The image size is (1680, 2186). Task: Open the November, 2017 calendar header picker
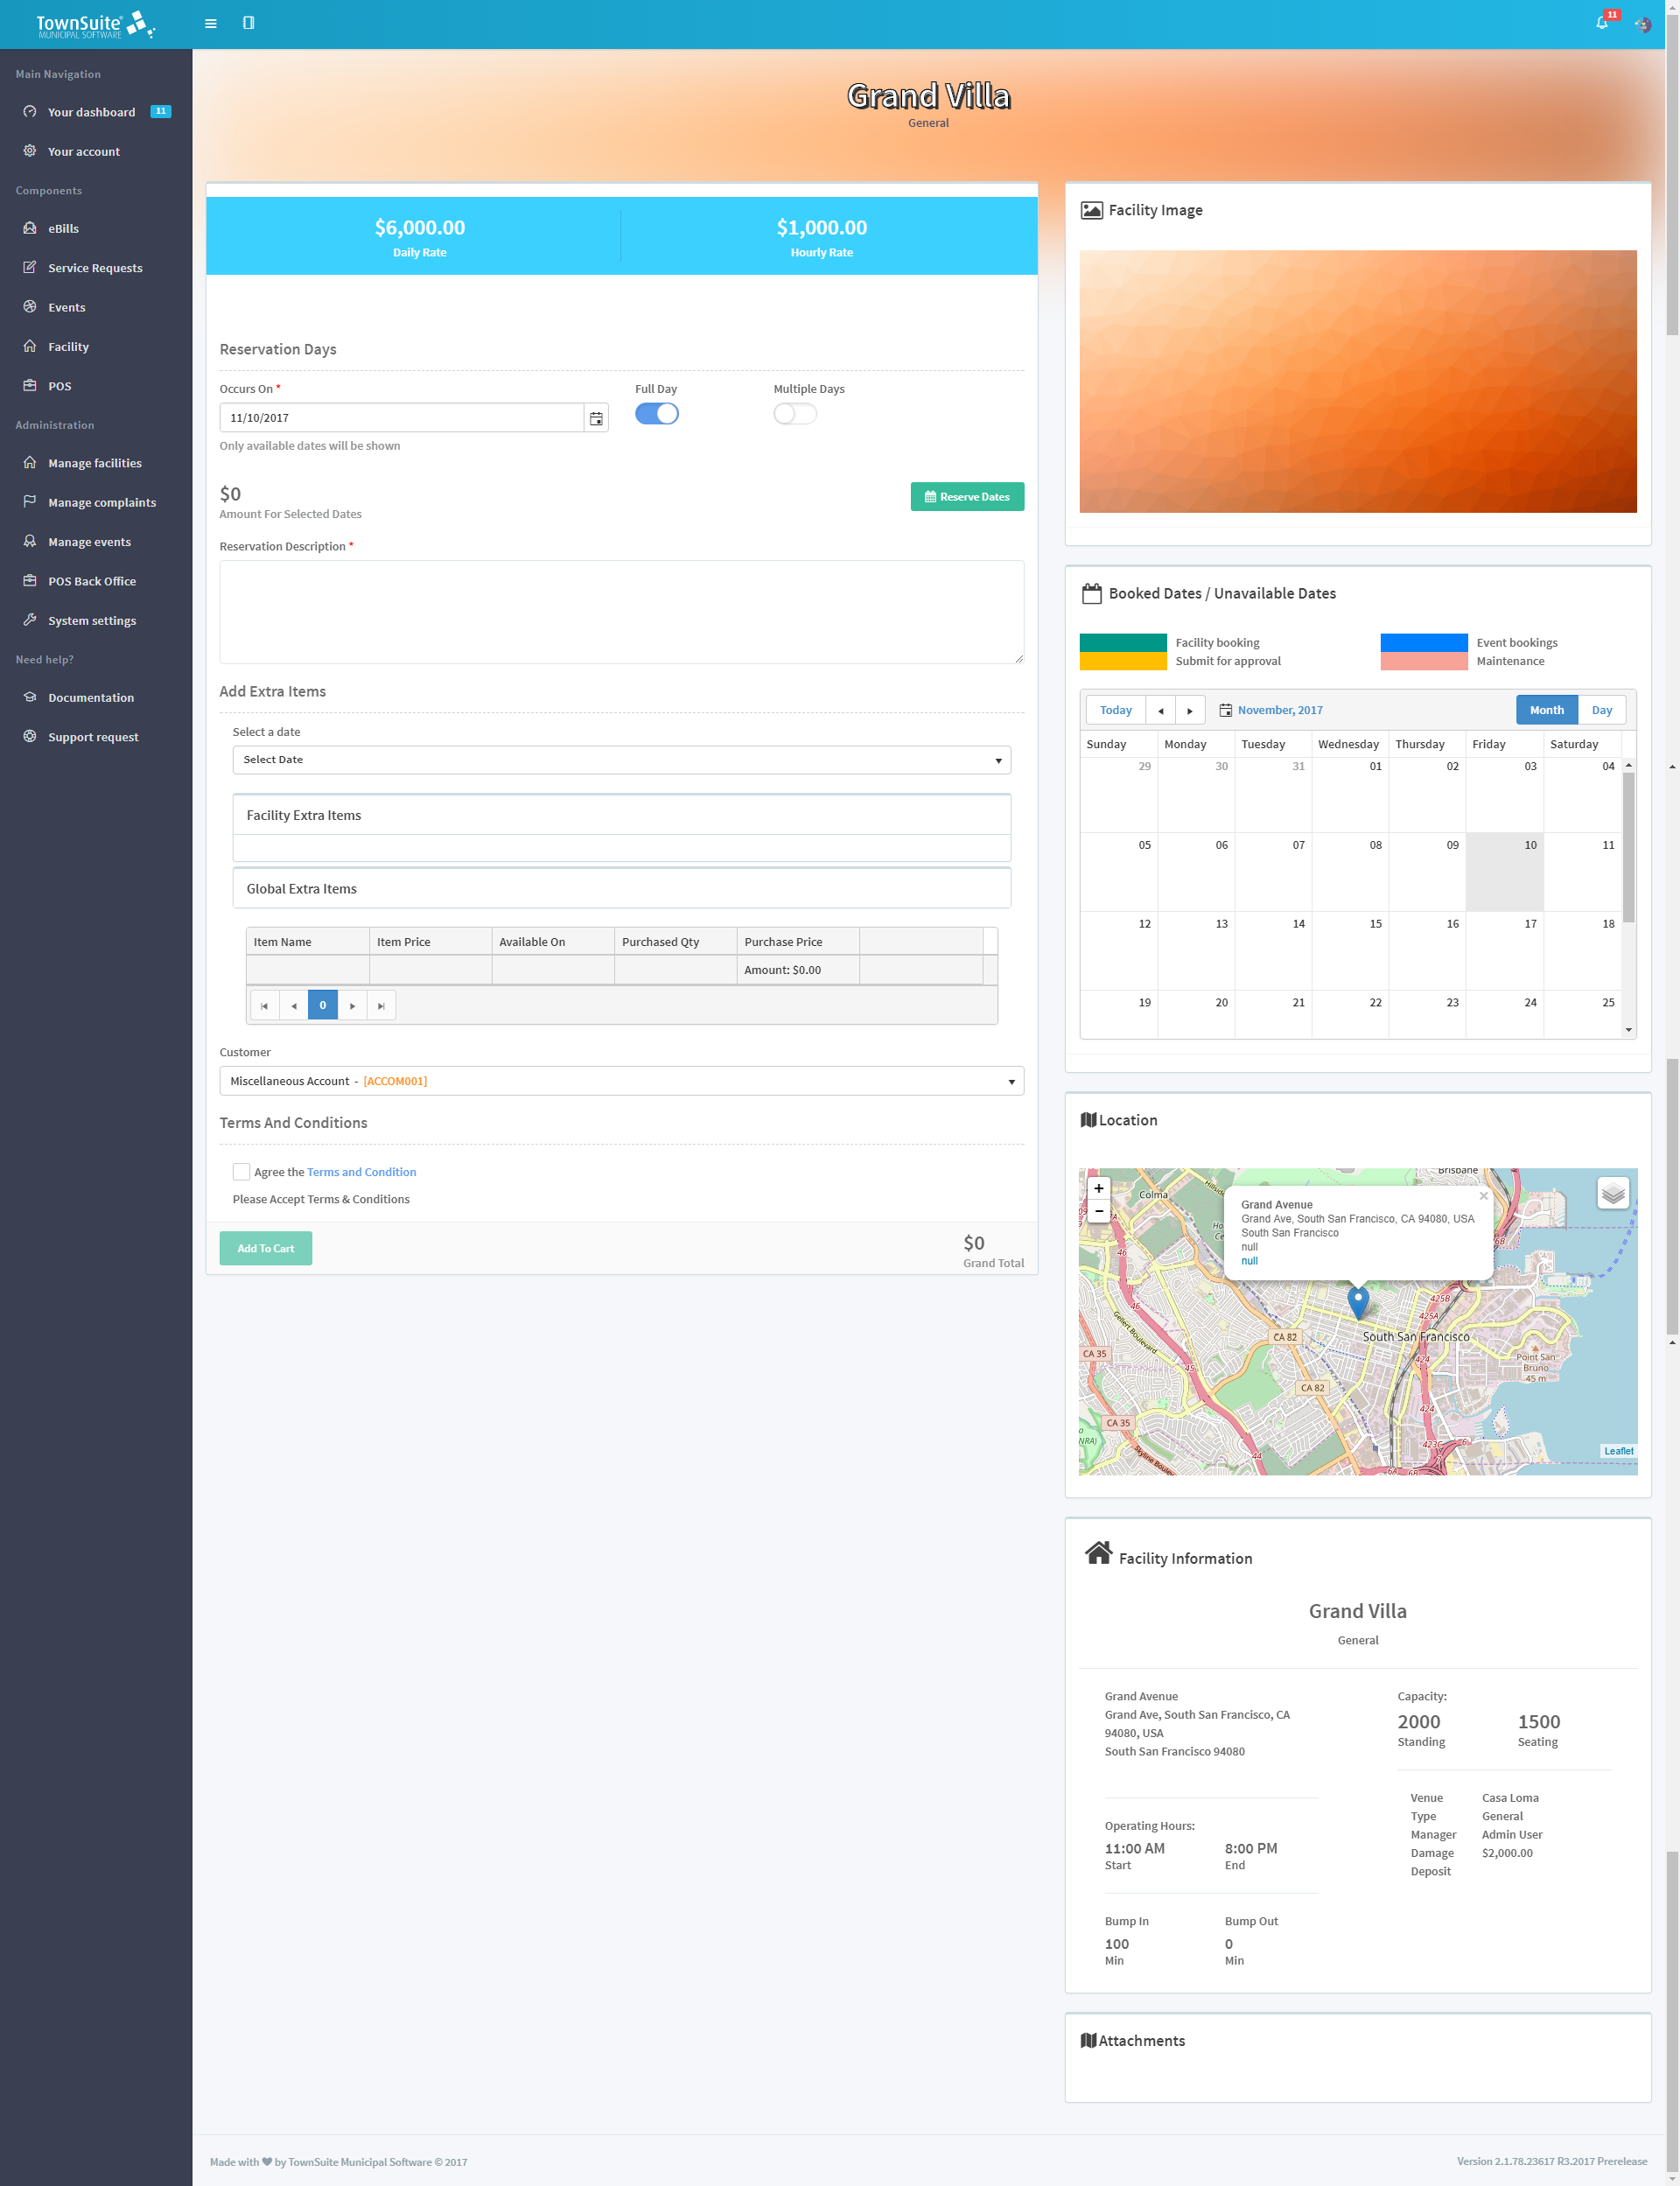tap(1279, 709)
